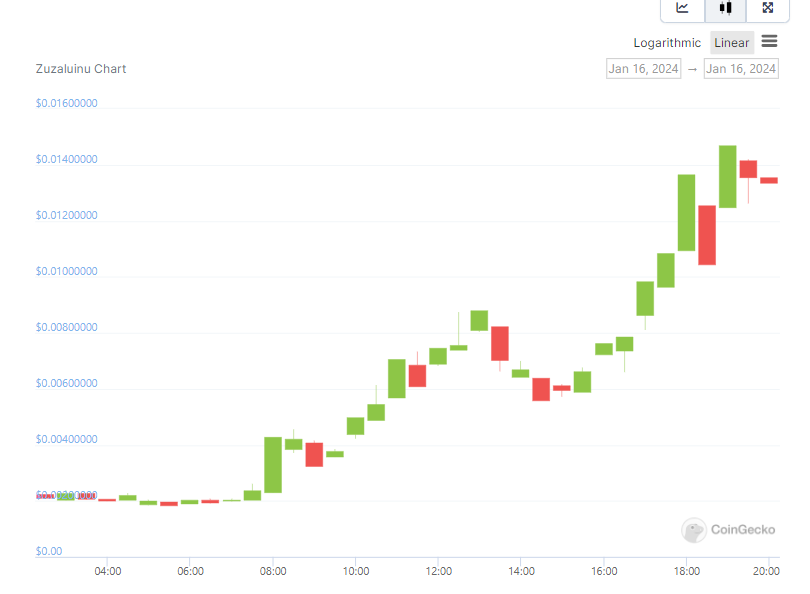Click the CoinGecko logo watermark
Image resolution: width=810 pixels, height=594 pixels.
(724, 530)
